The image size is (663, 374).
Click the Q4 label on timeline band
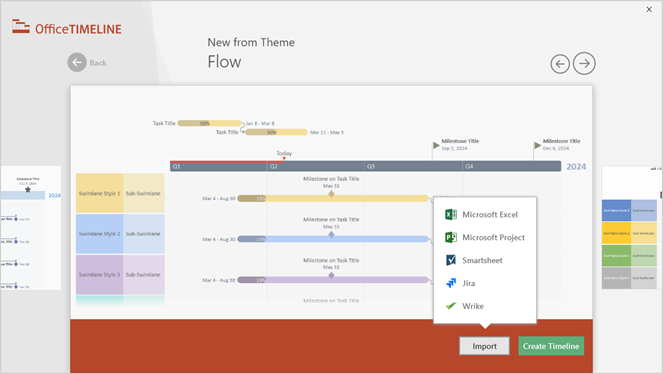(469, 167)
